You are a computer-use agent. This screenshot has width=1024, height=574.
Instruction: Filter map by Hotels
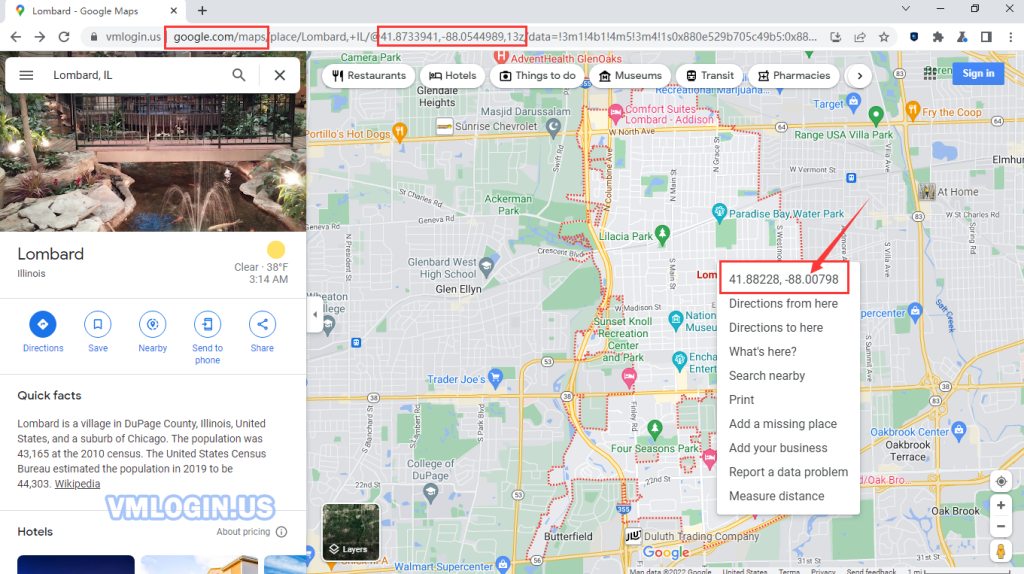point(453,76)
